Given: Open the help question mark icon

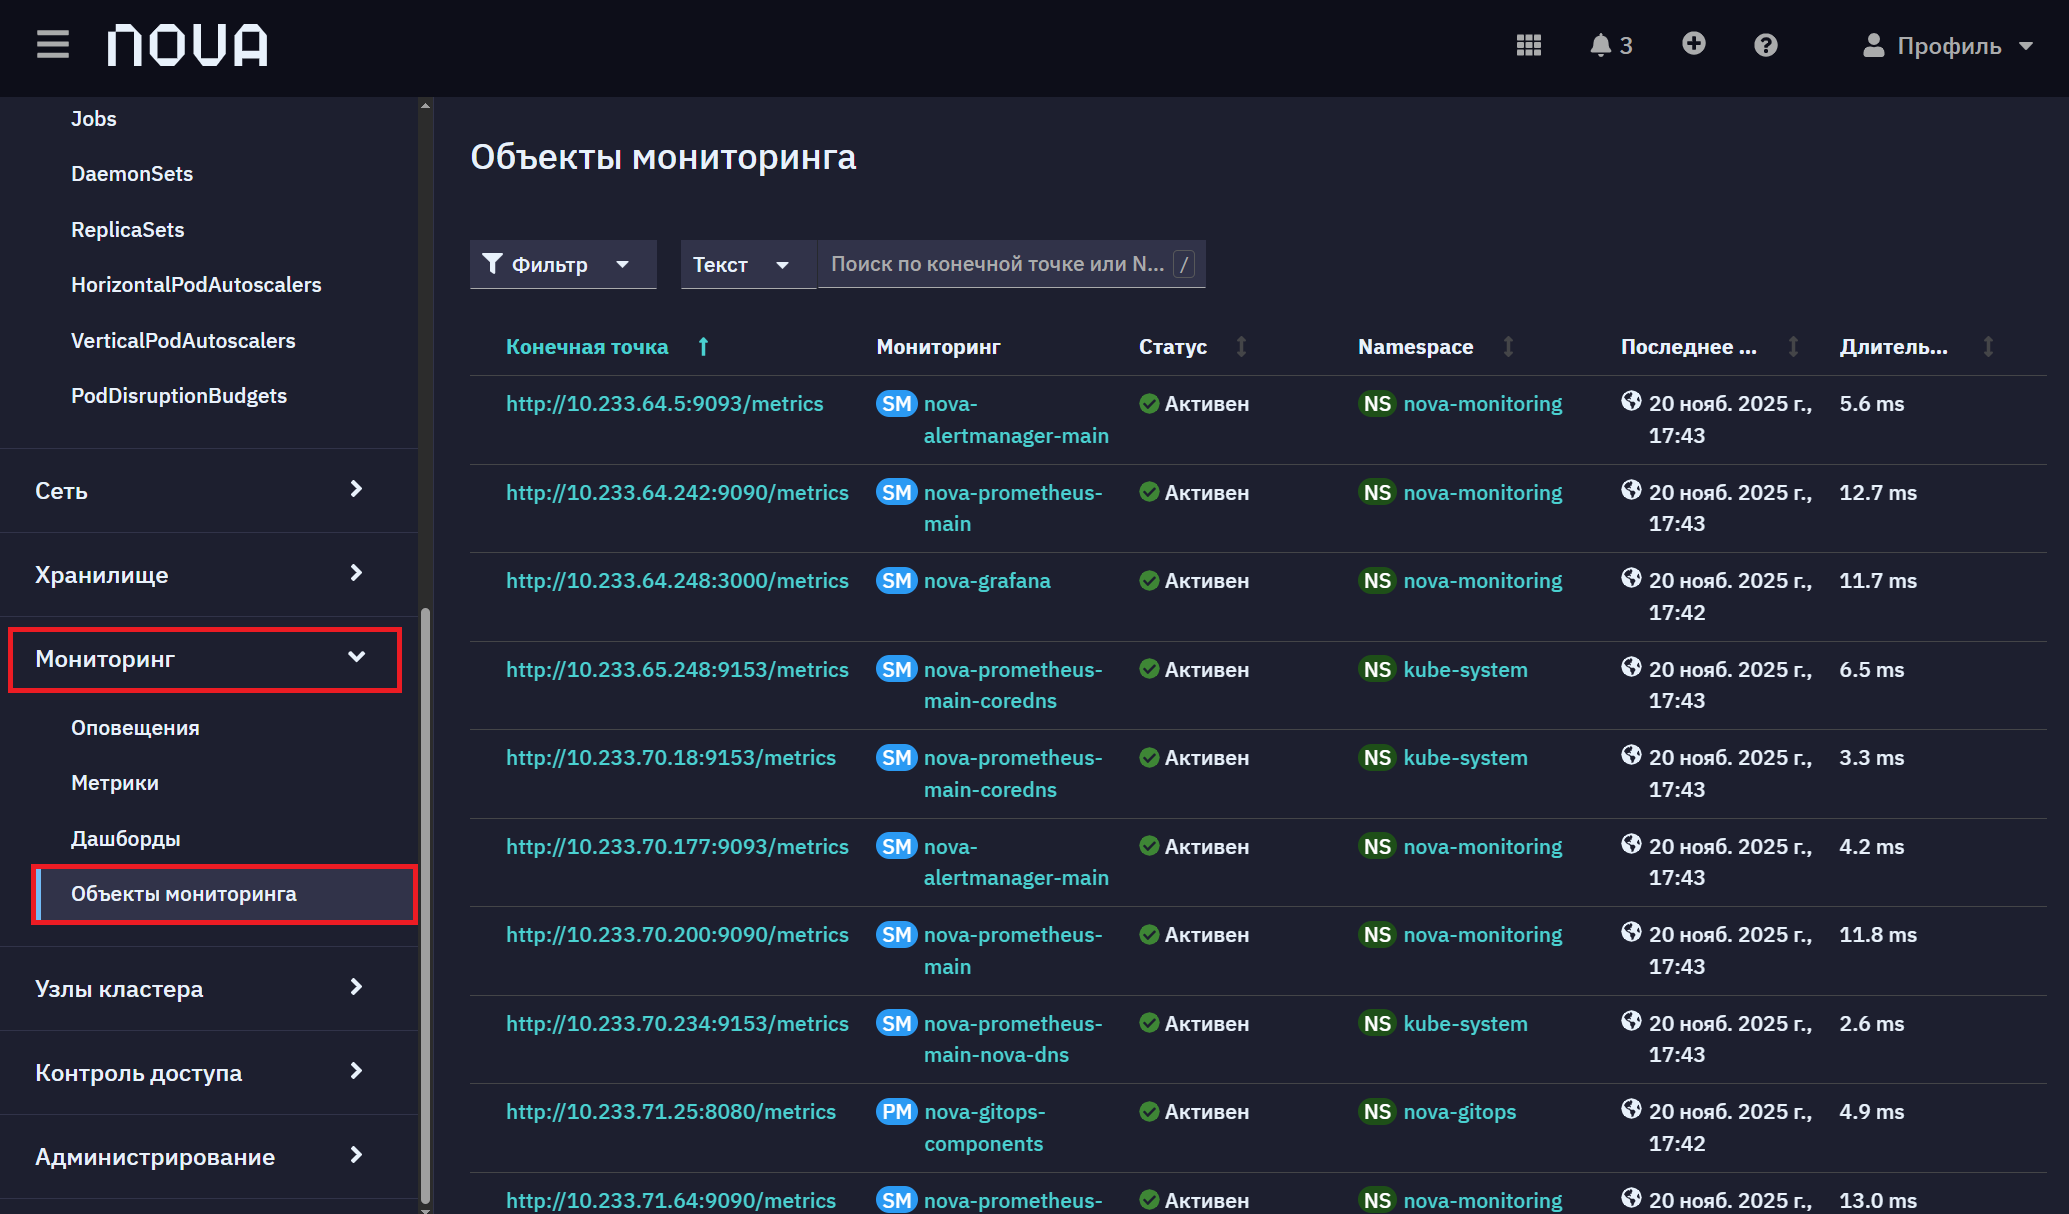Looking at the screenshot, I should [1766, 45].
